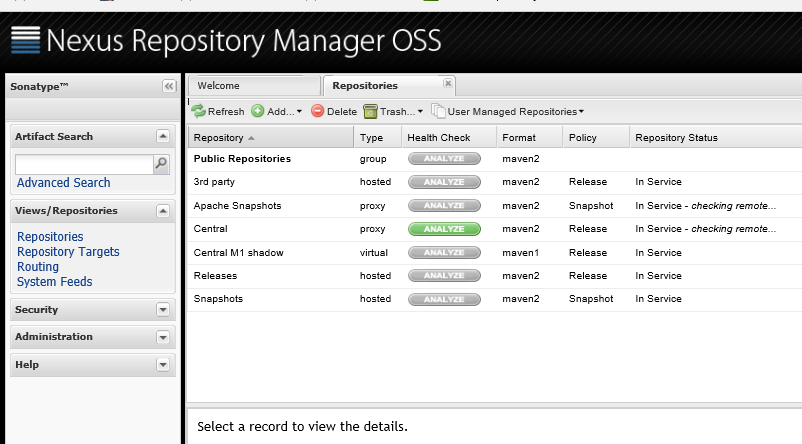Collapse the Views/Repositories section
The image size is (802, 444).
tap(163, 211)
